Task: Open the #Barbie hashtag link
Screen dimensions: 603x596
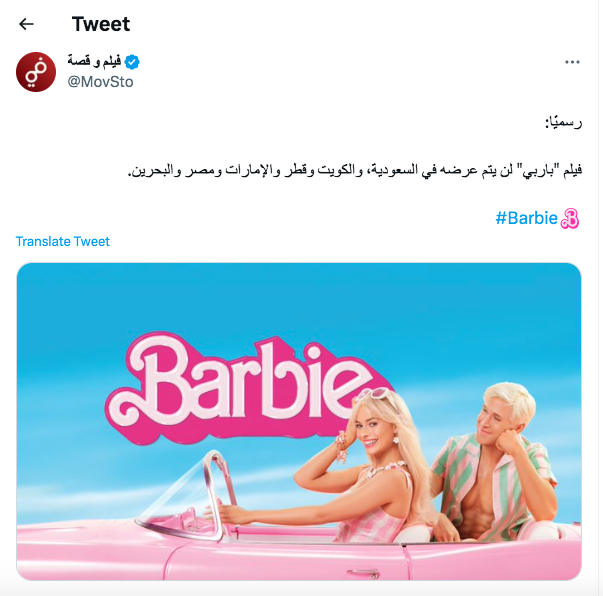Action: tap(526, 218)
